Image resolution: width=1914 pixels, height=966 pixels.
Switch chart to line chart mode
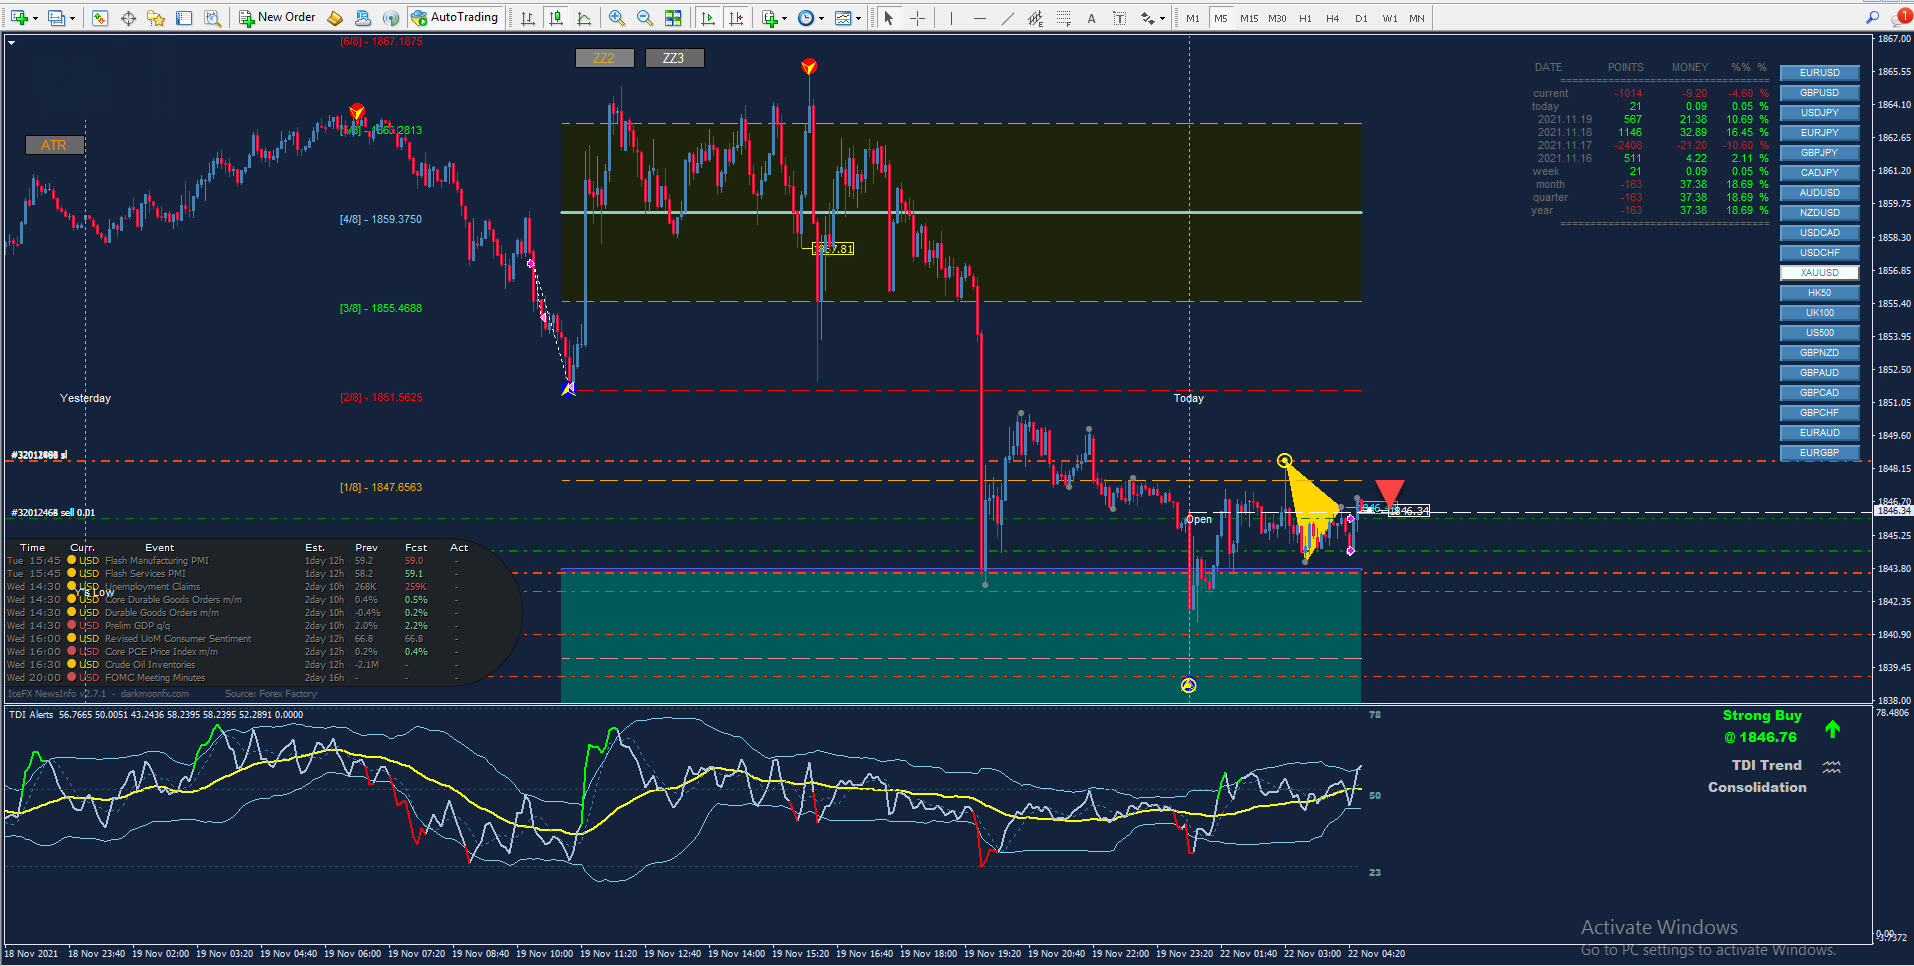[x=583, y=18]
